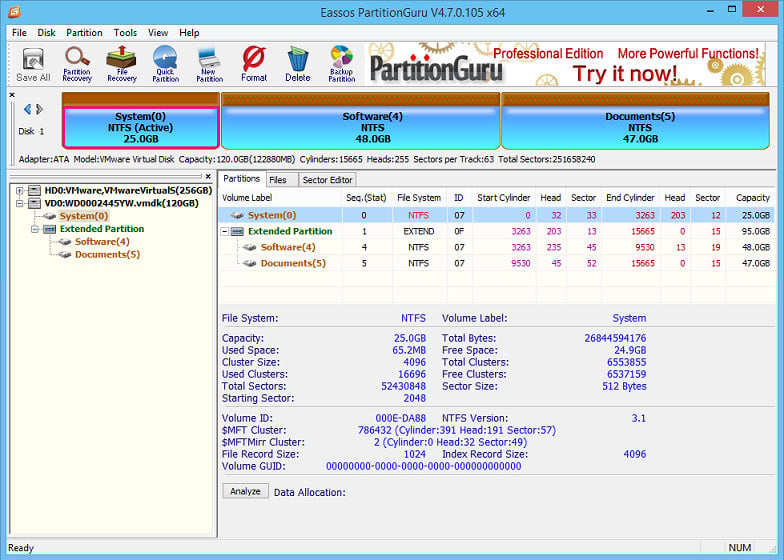Select Documents(5) in the left tree
The image size is (784, 560).
(107, 254)
